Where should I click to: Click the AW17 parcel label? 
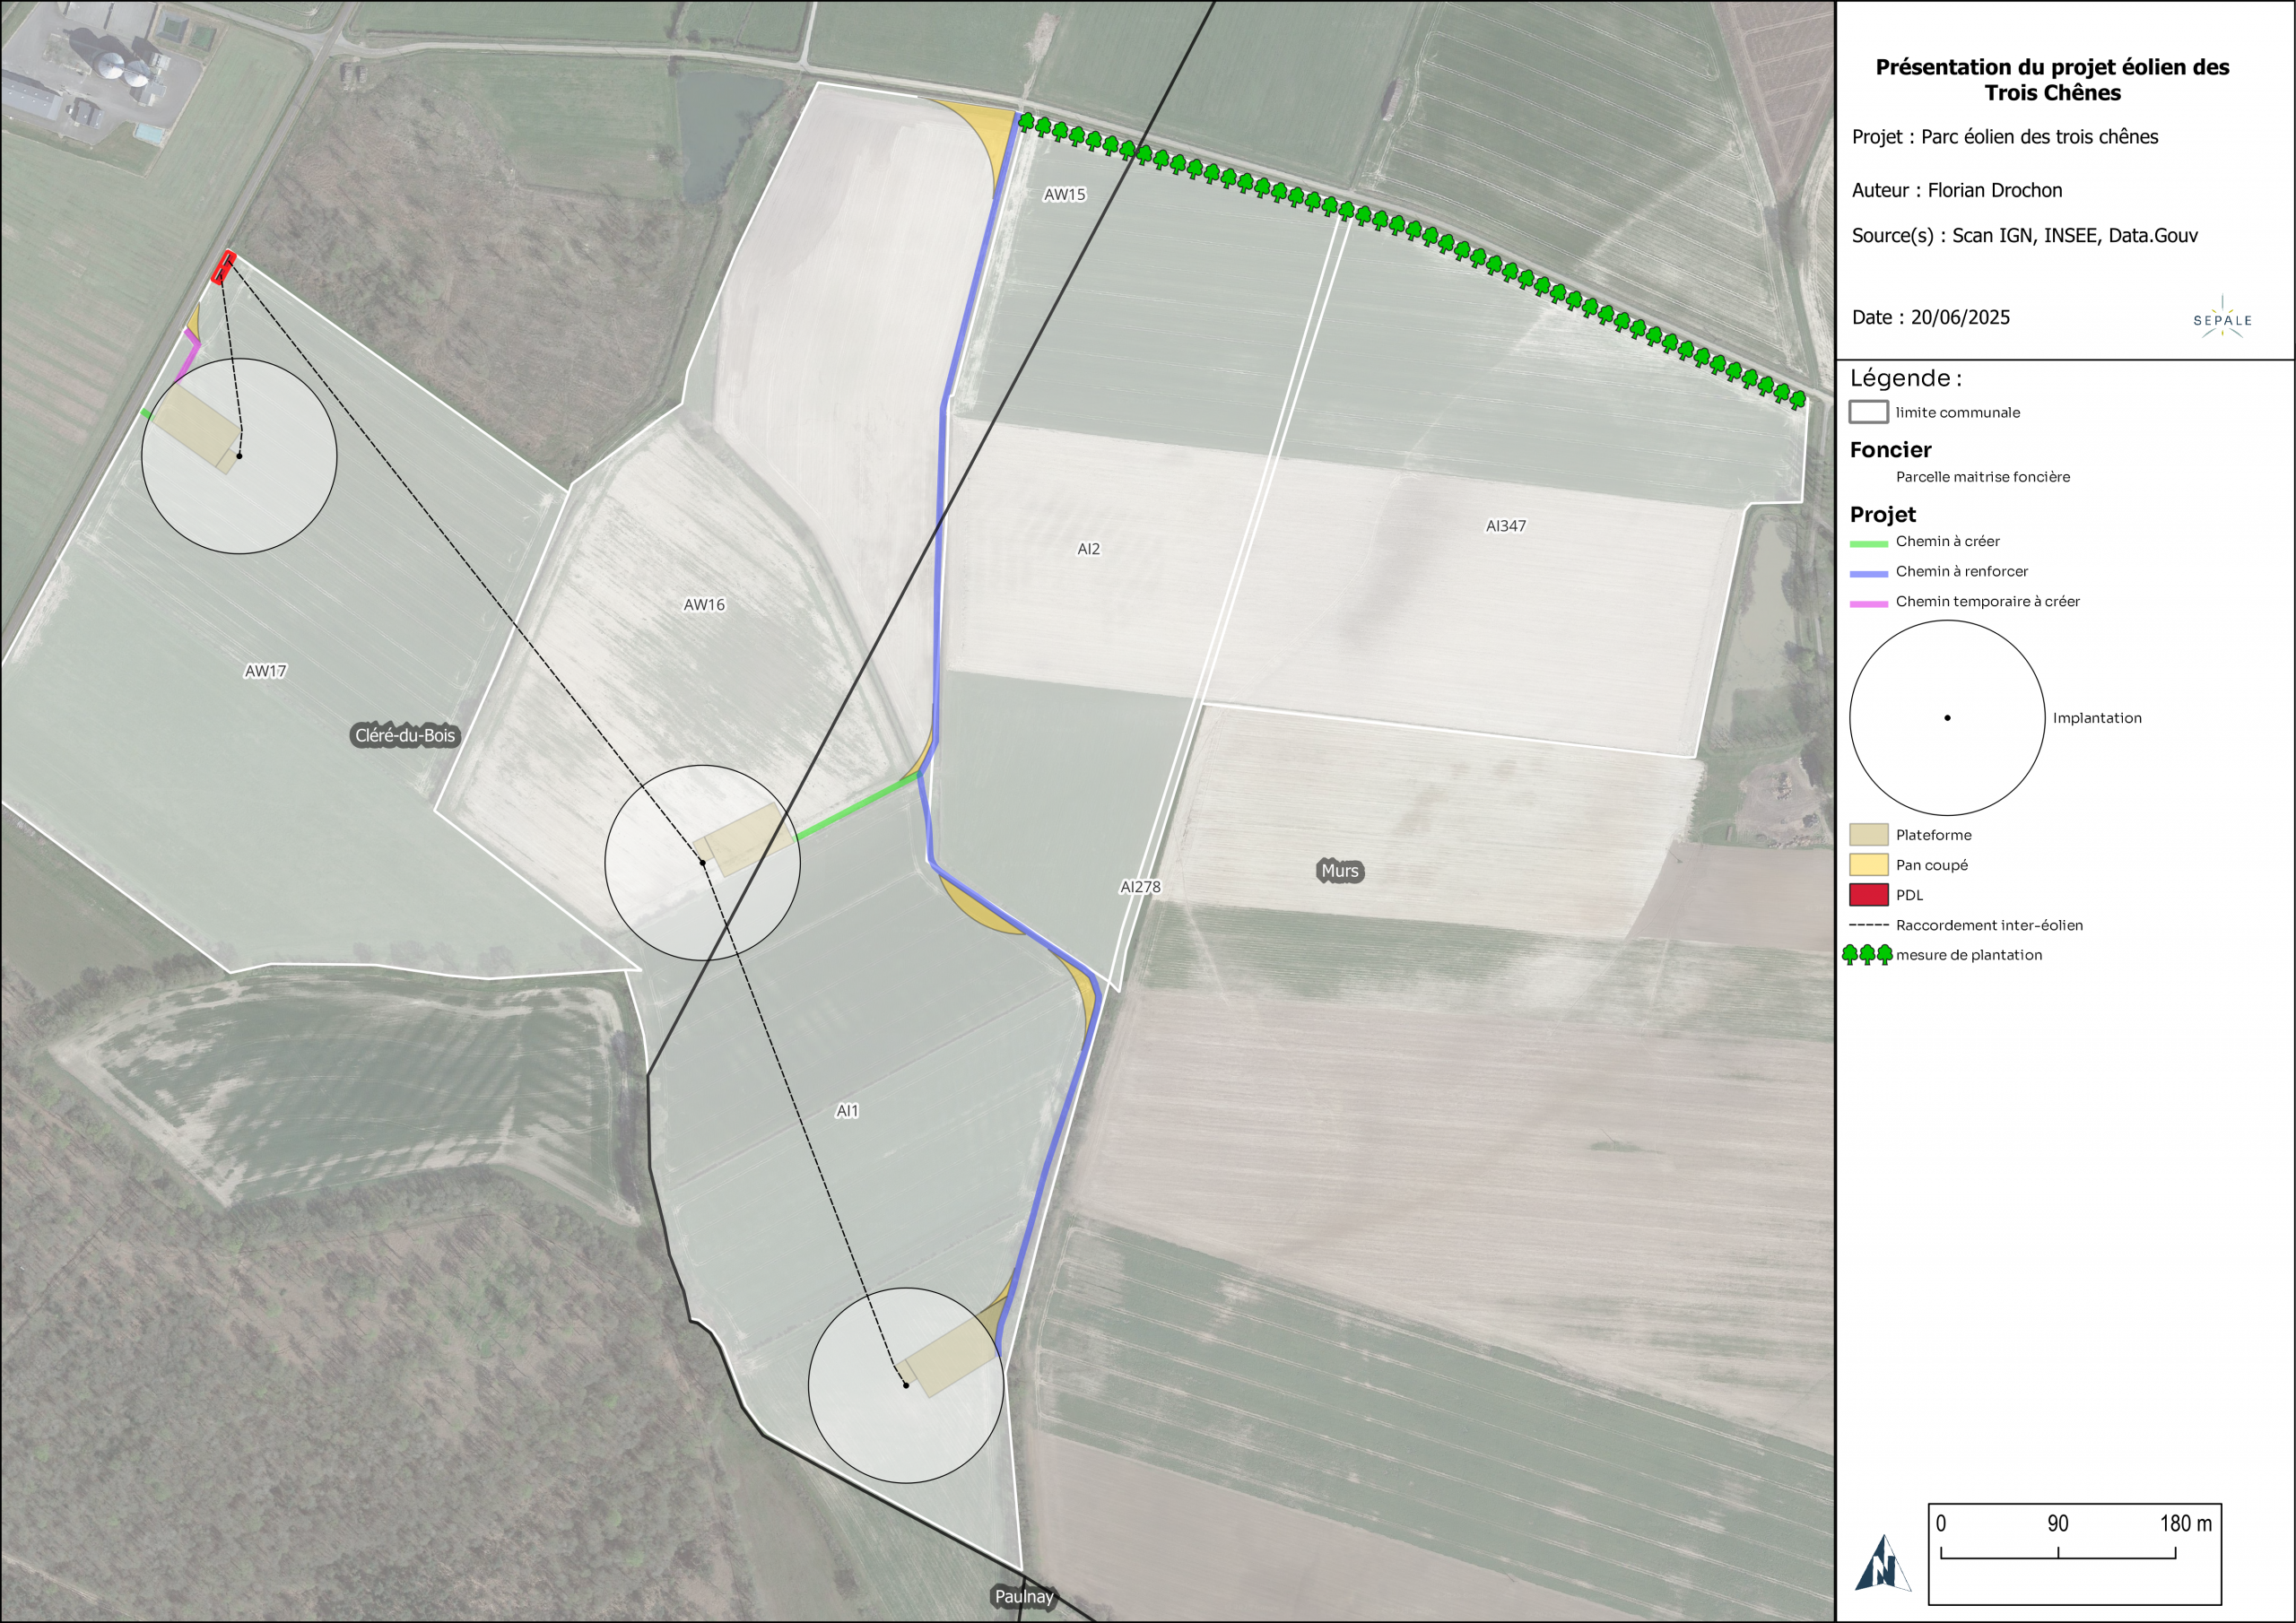(265, 671)
